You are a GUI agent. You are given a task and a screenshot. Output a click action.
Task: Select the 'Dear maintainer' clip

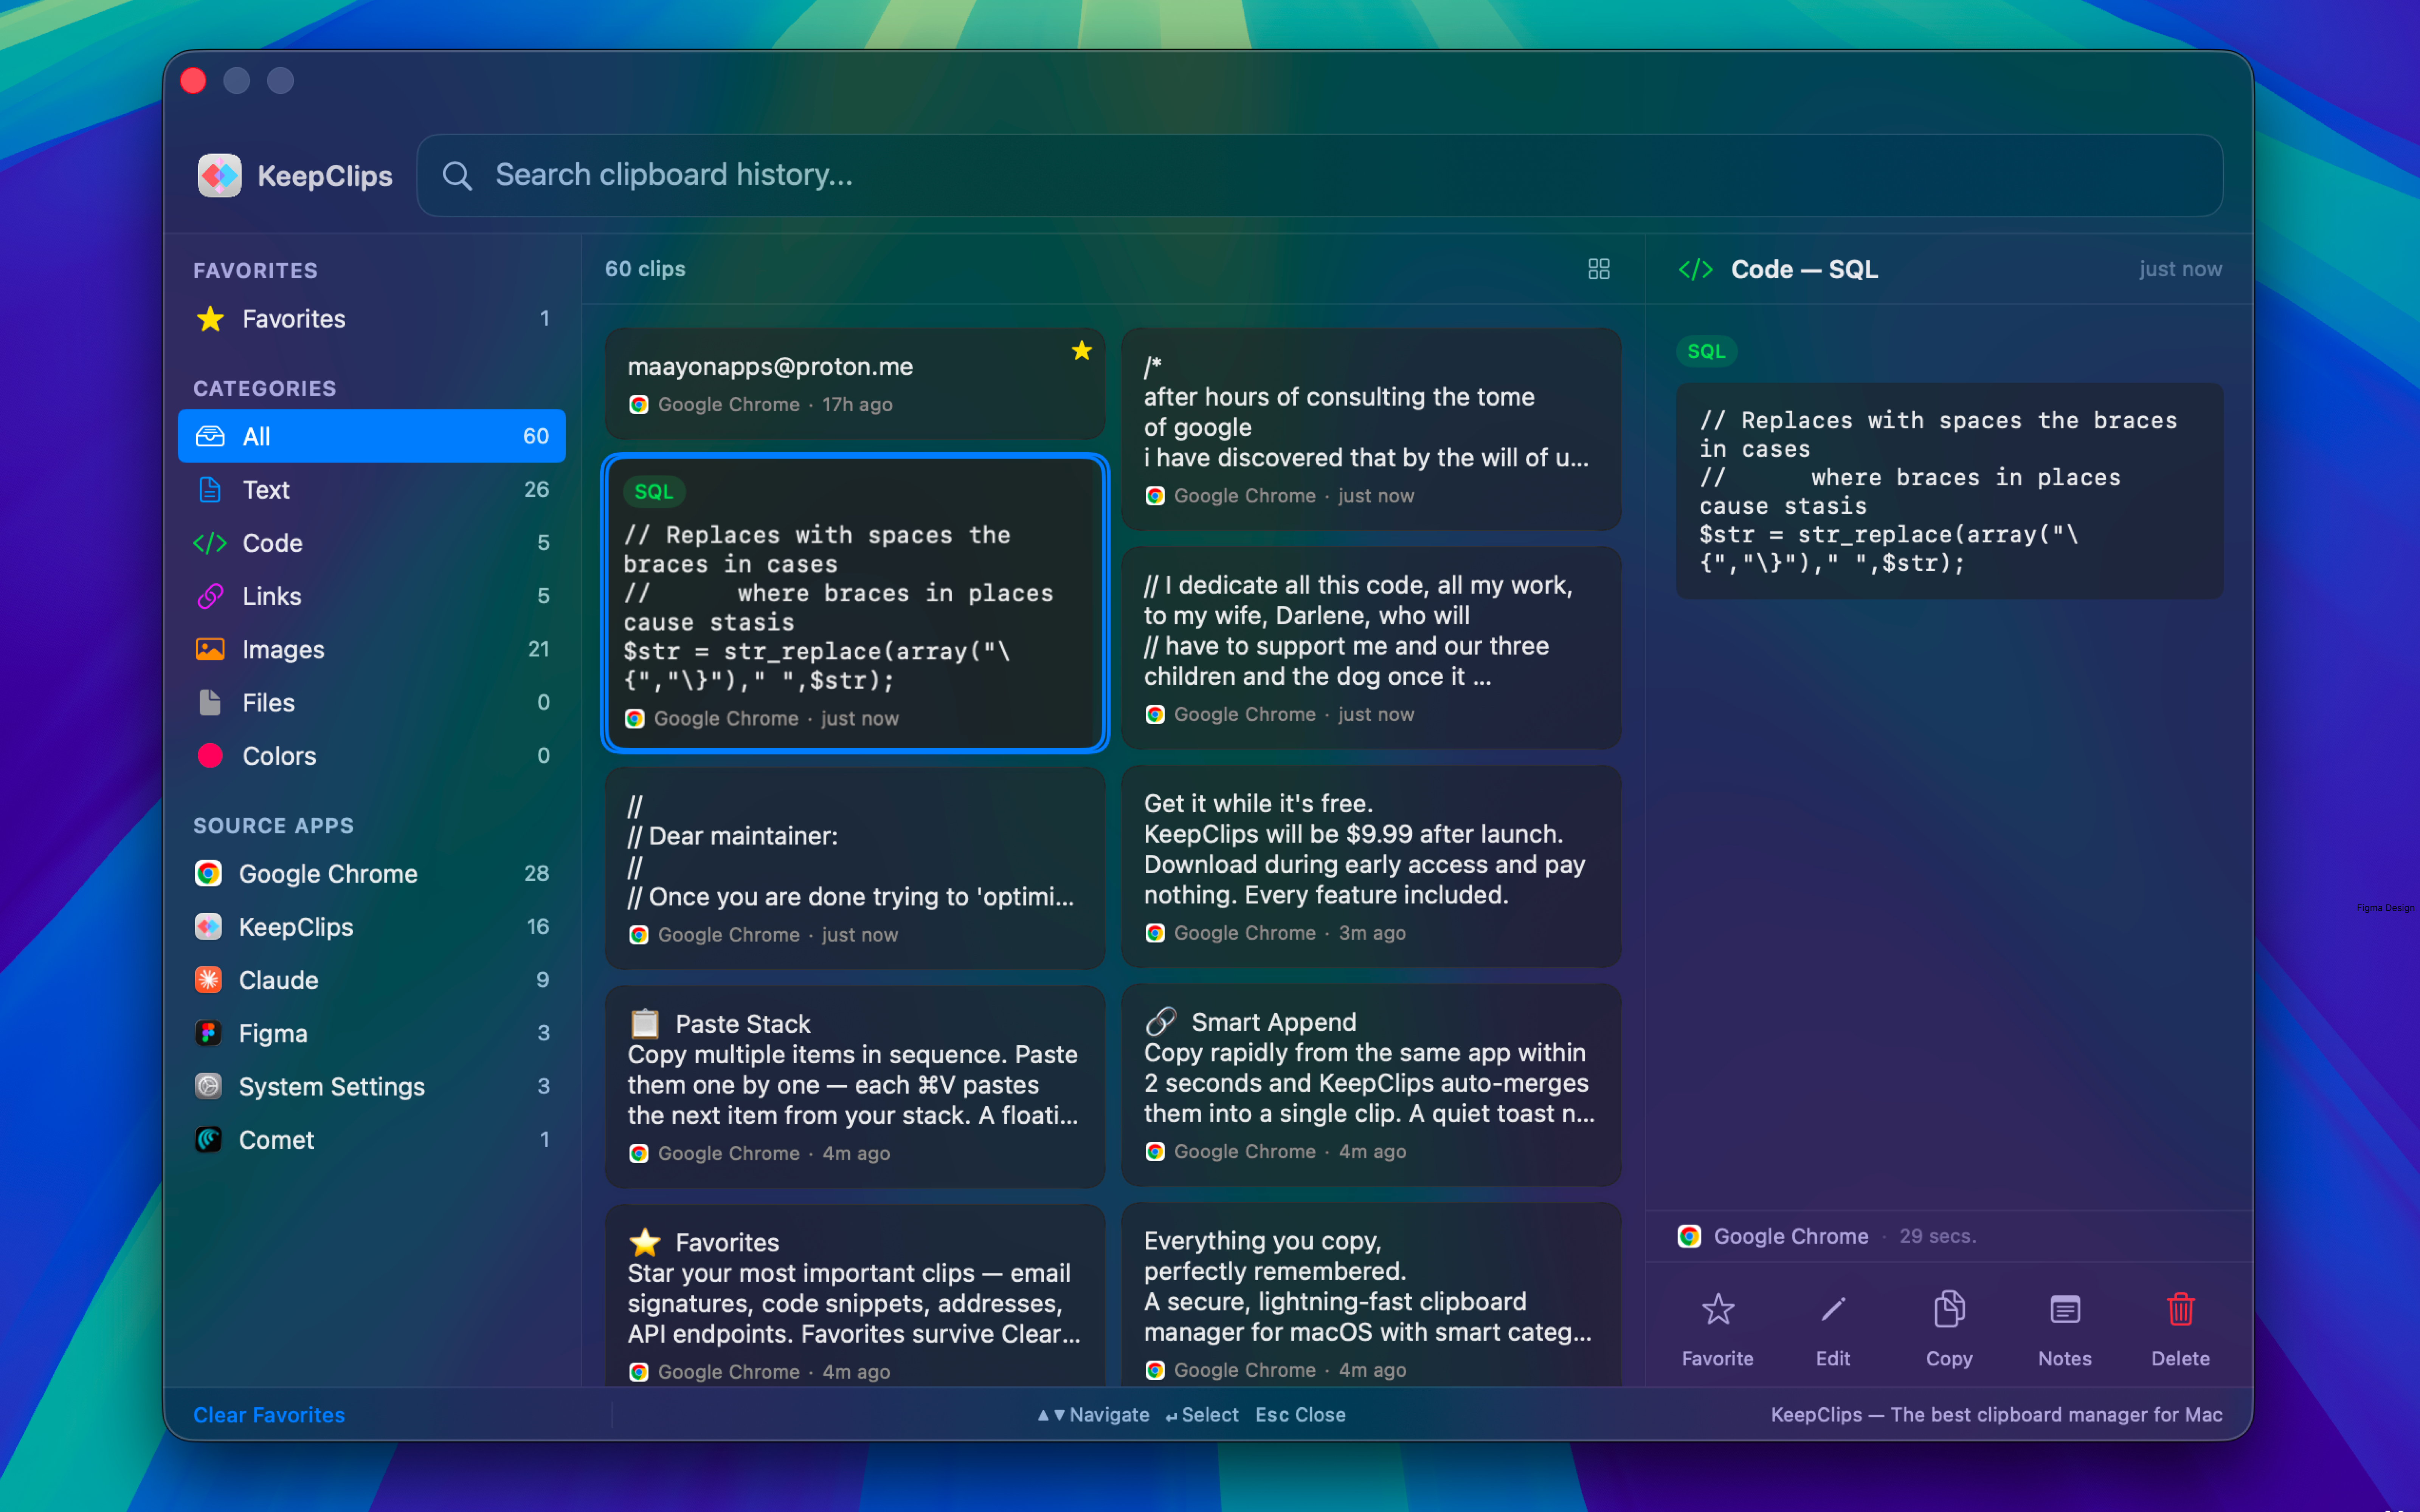[x=854, y=867]
